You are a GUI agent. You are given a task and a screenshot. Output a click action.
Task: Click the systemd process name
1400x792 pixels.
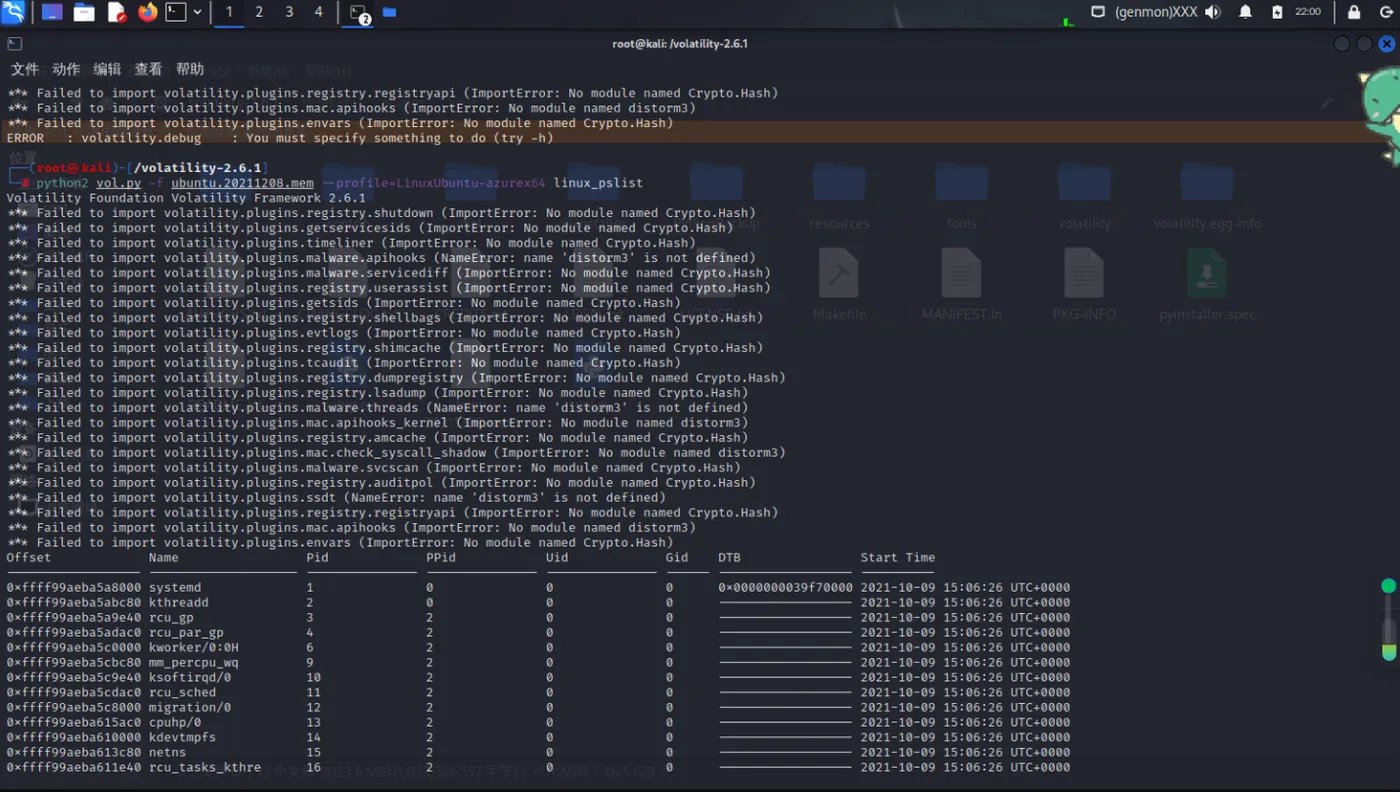(175, 588)
